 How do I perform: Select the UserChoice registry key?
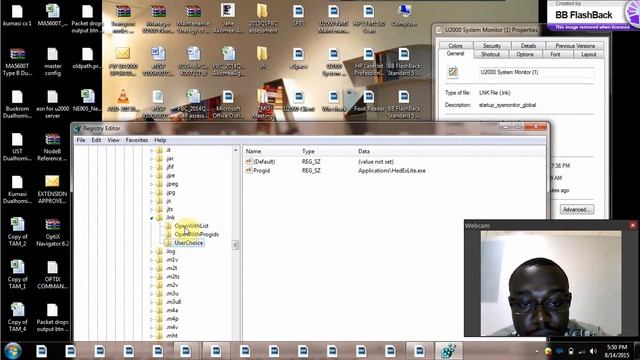[x=189, y=243]
